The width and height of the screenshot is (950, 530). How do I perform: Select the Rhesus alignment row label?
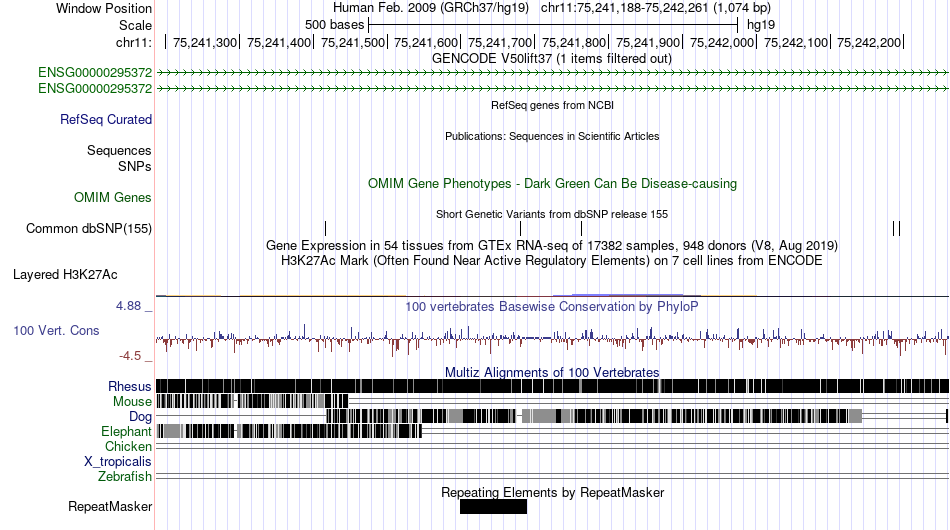(130, 386)
